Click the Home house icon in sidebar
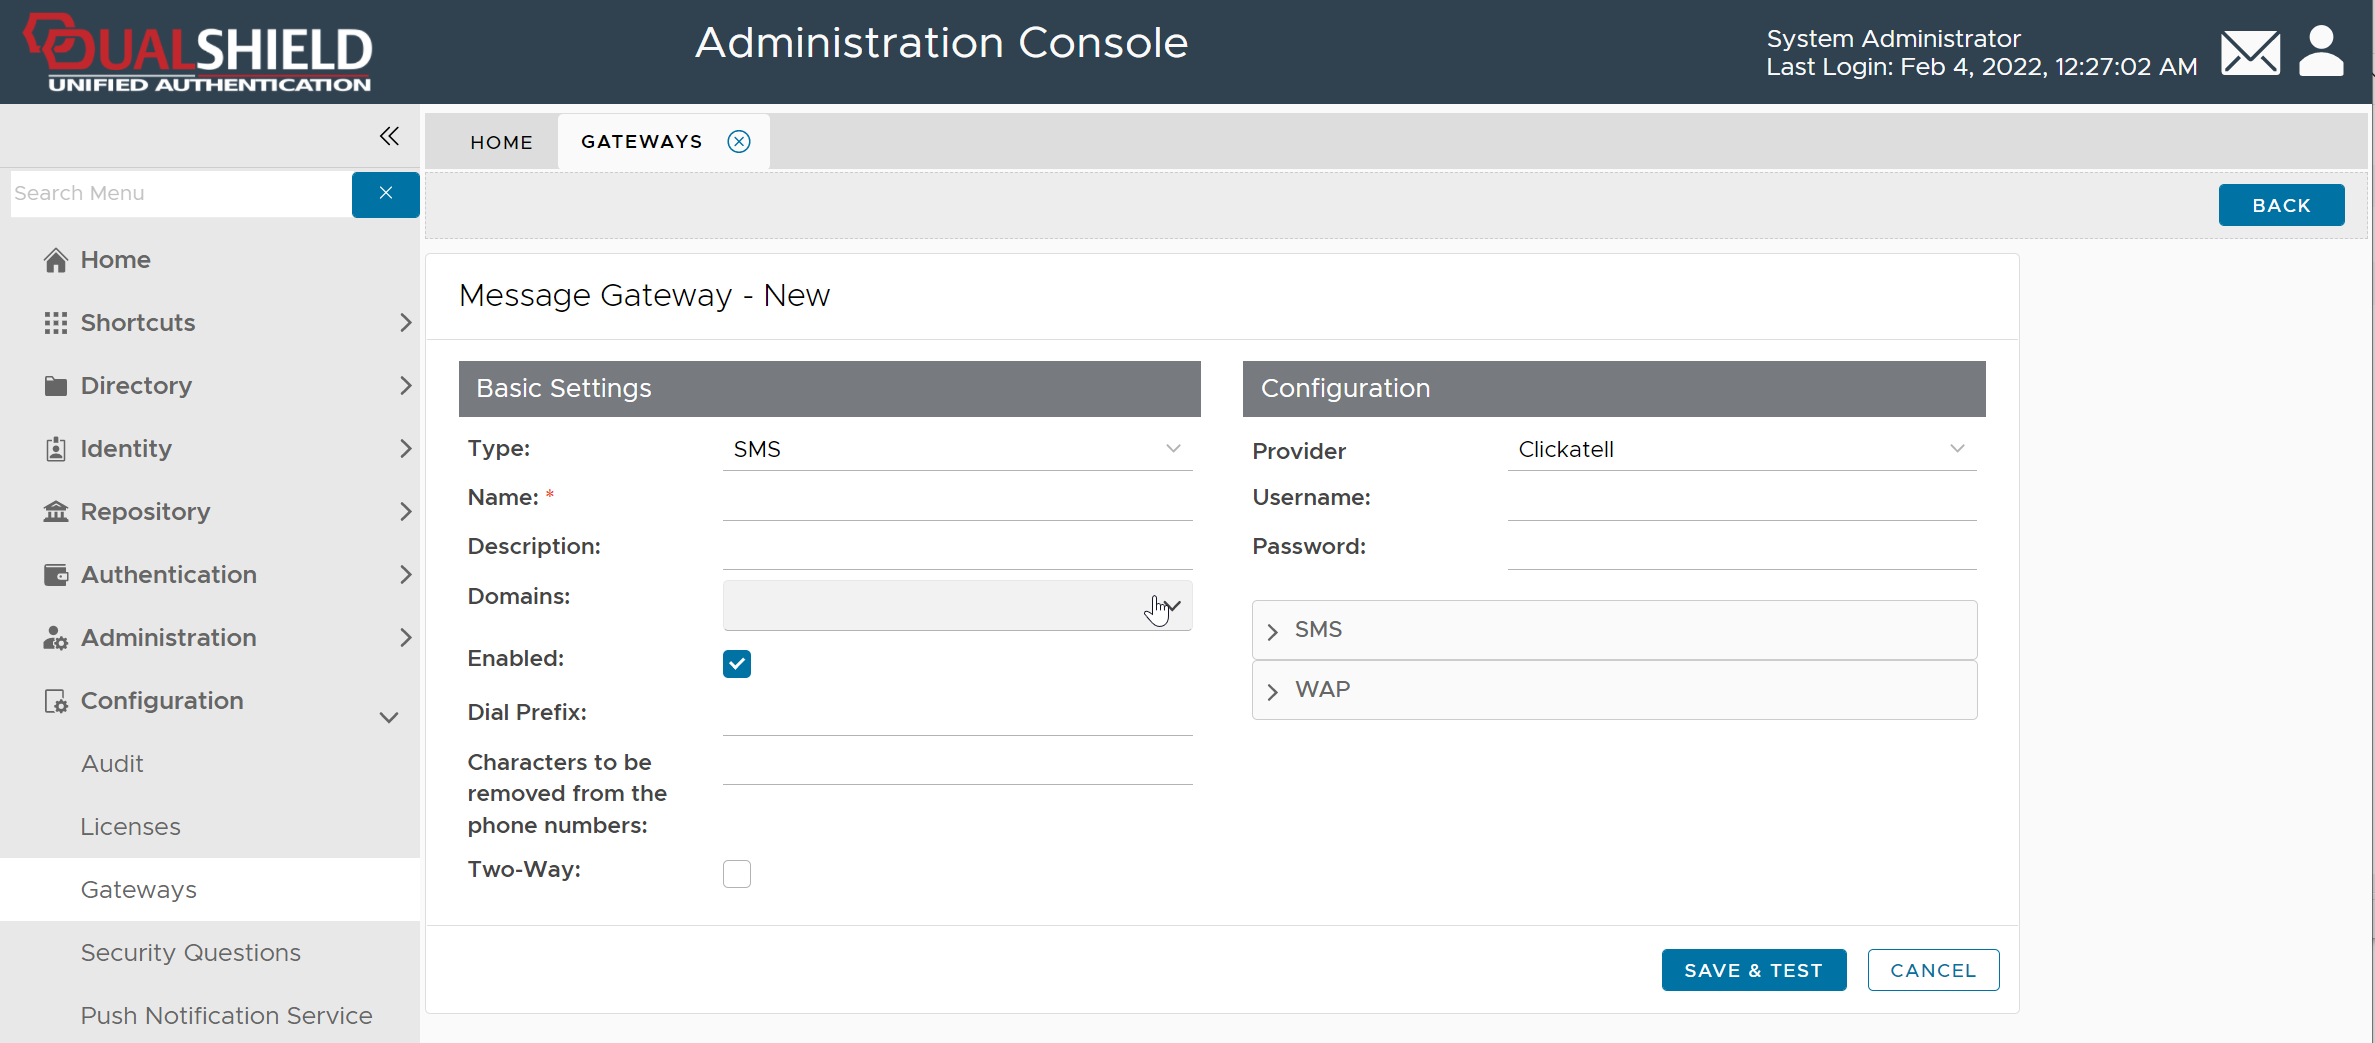The image size is (2375, 1043). (56, 260)
